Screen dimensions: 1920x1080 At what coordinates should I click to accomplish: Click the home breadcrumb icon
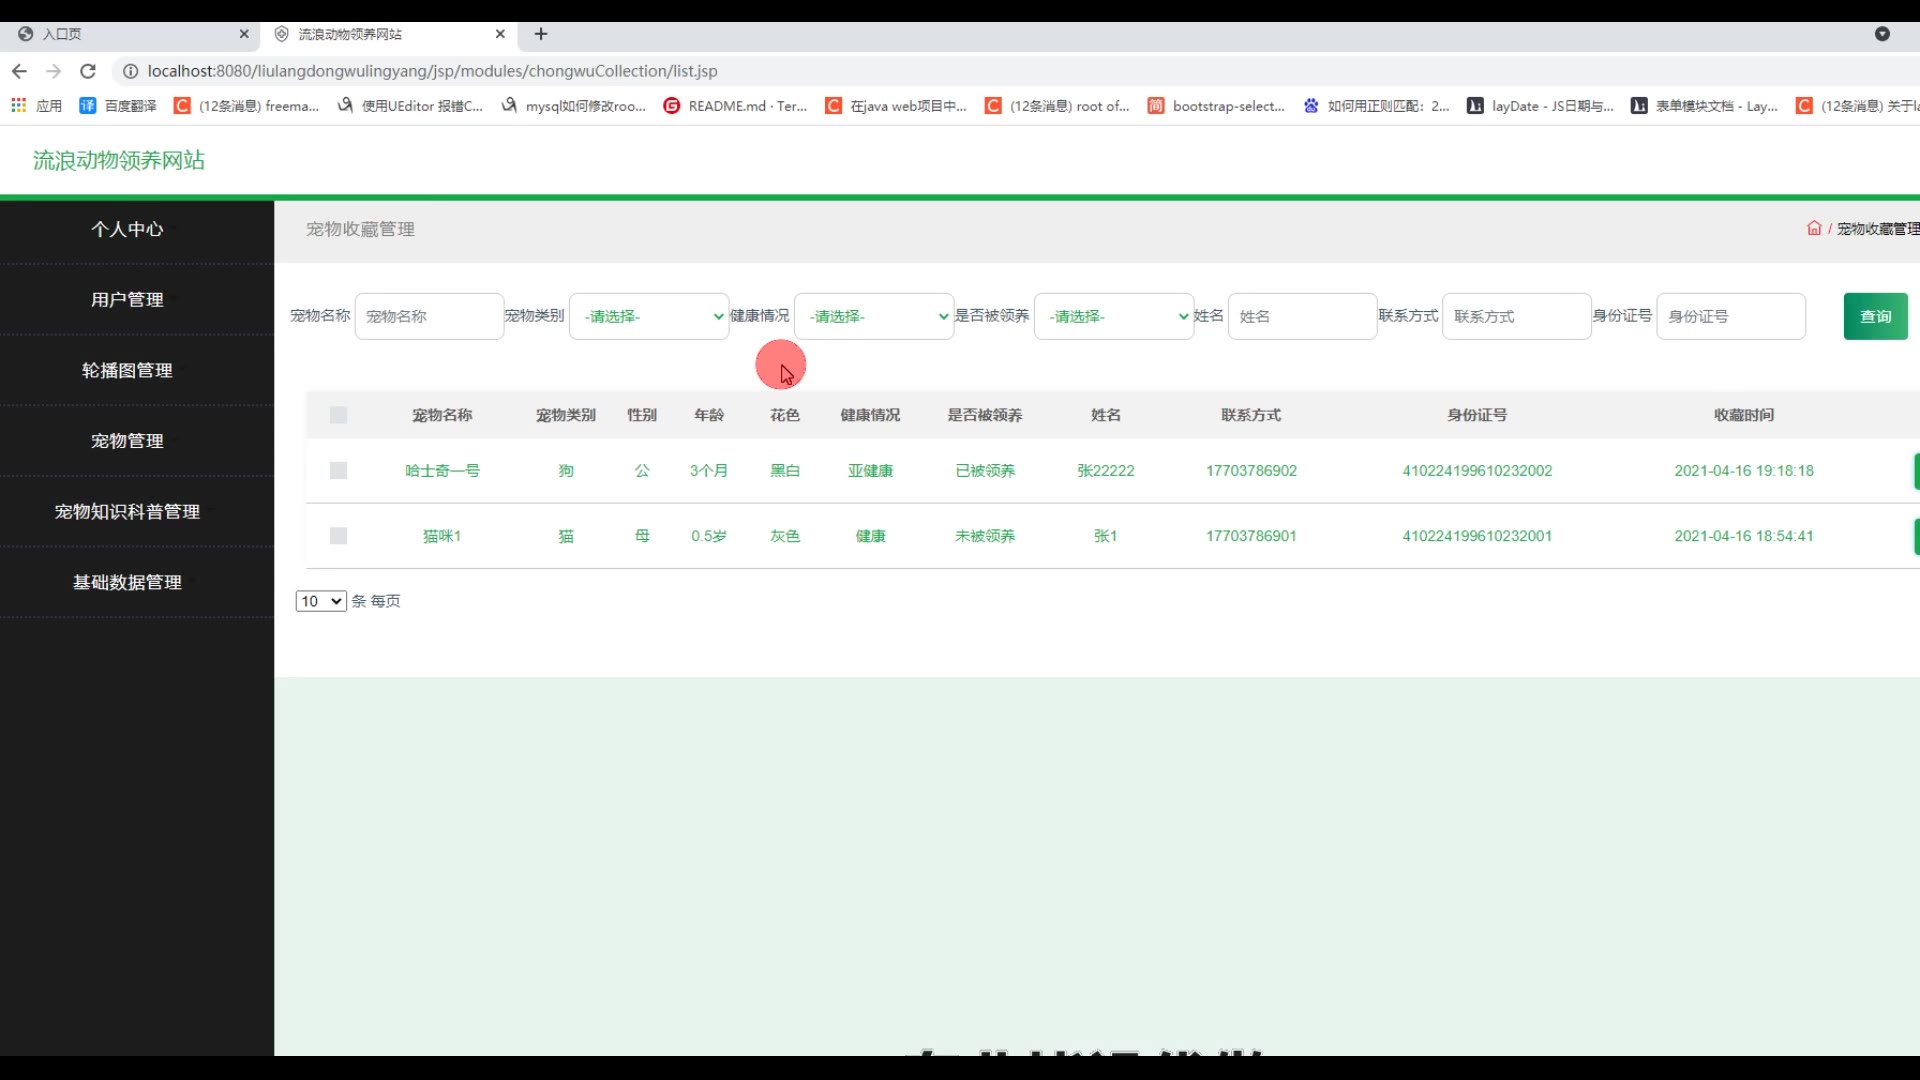coord(1813,229)
